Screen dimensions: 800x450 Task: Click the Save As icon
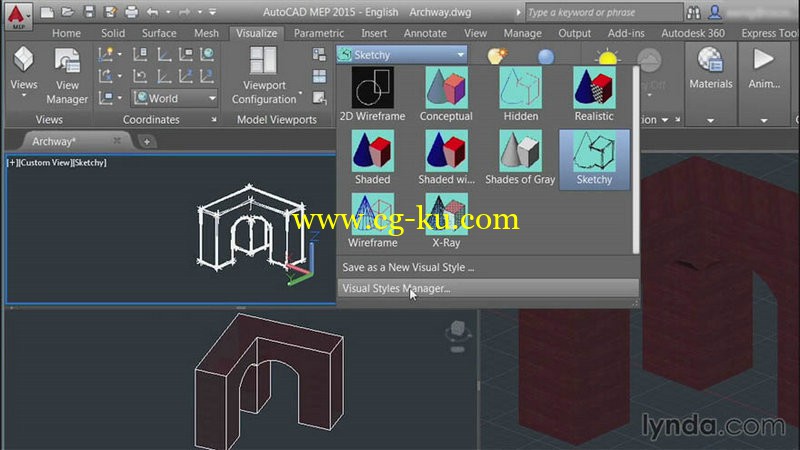110,12
